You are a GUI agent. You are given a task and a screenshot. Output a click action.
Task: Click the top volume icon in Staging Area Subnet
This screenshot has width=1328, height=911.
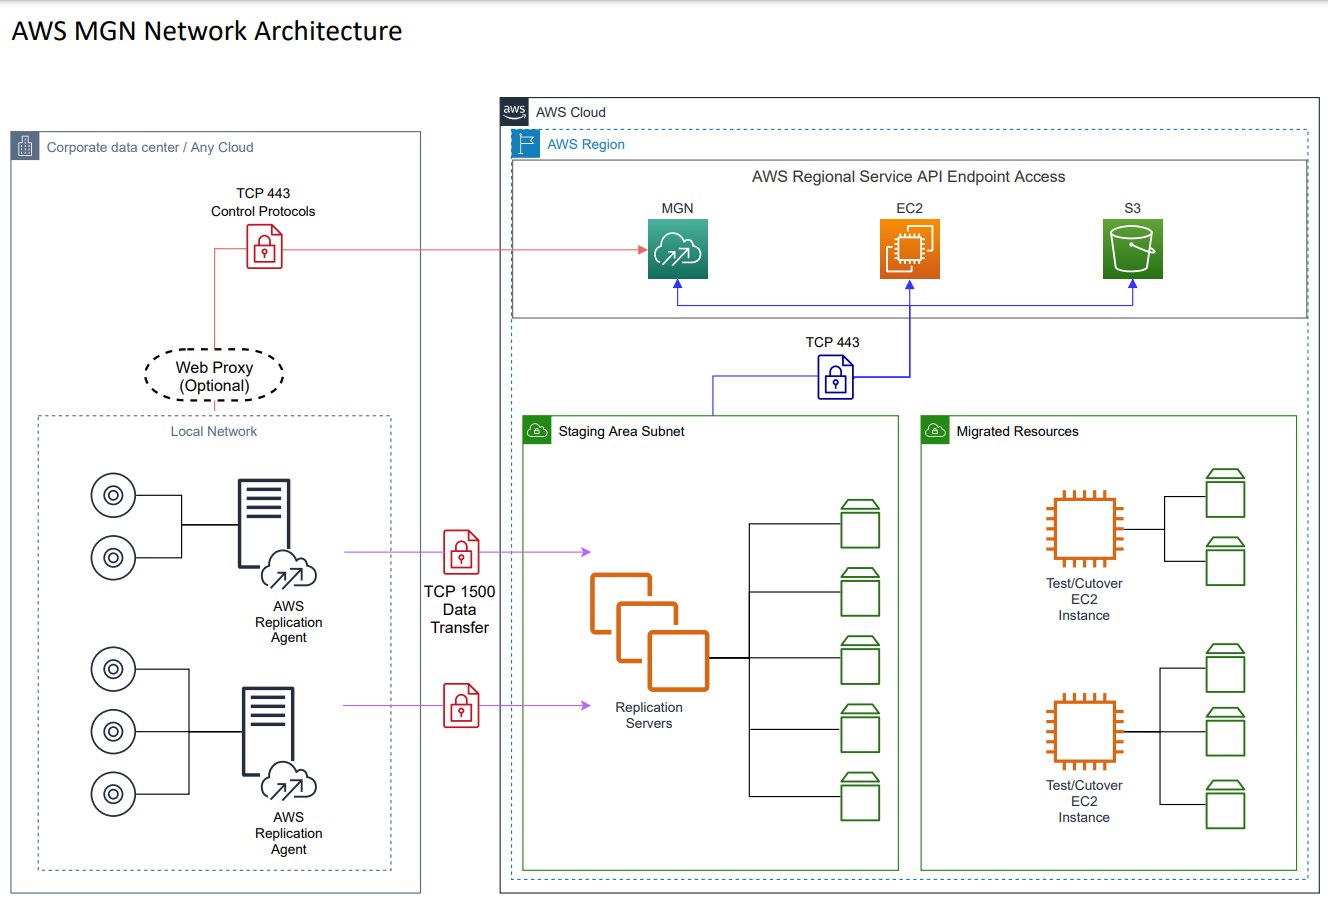point(860,524)
